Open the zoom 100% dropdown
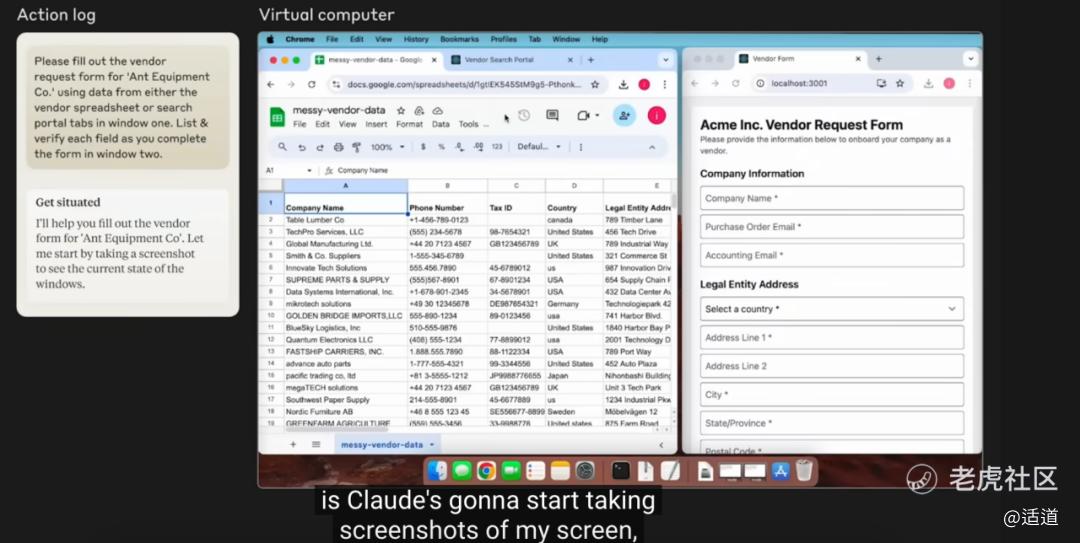The height and width of the screenshot is (543, 1080). pos(386,147)
